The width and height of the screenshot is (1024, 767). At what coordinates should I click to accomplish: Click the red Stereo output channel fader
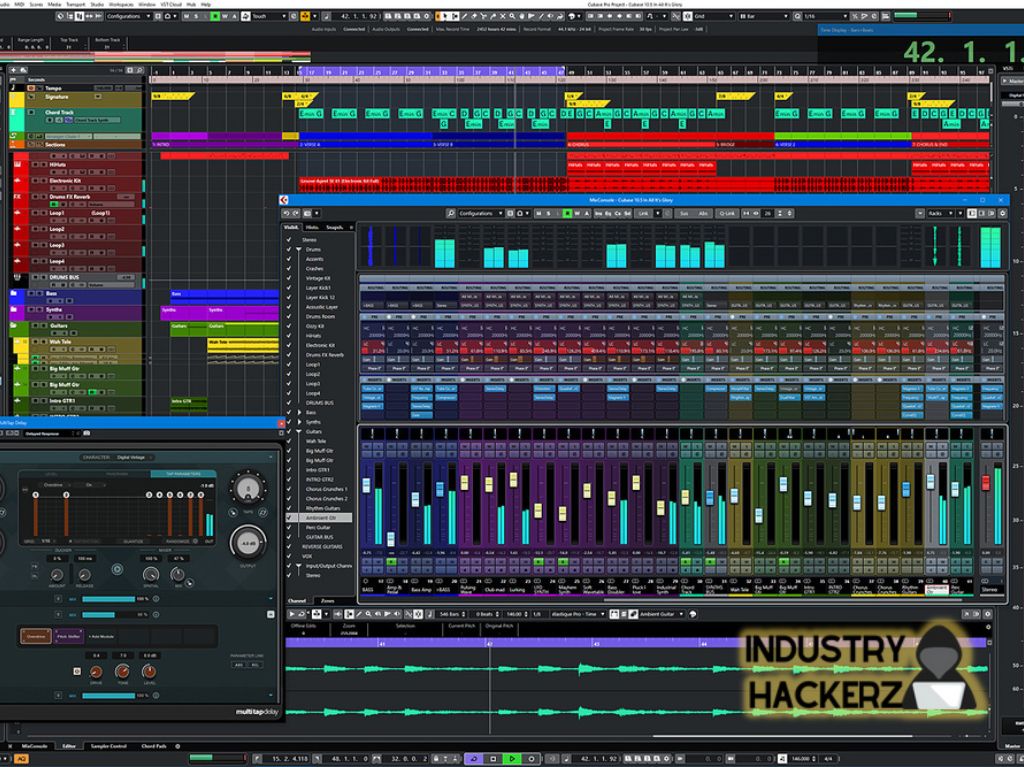tap(986, 483)
